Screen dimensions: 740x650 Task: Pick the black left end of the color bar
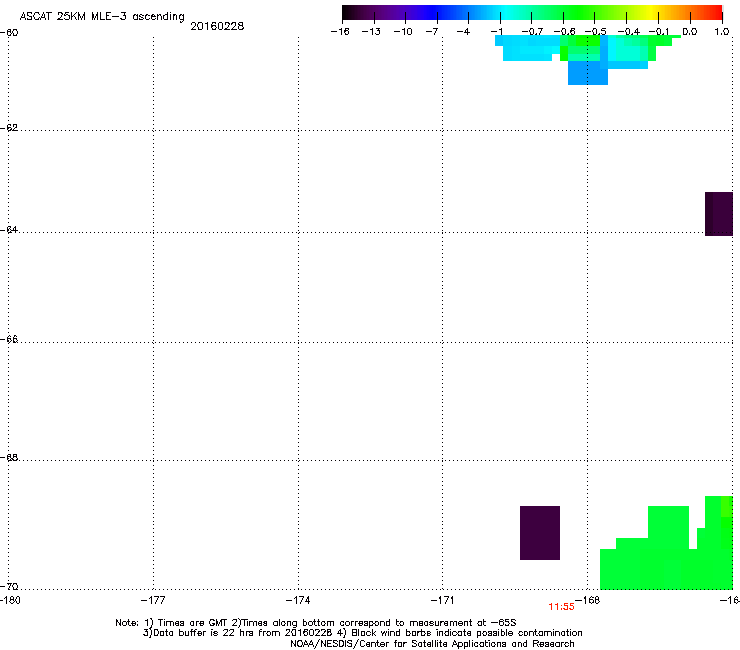pos(347,12)
